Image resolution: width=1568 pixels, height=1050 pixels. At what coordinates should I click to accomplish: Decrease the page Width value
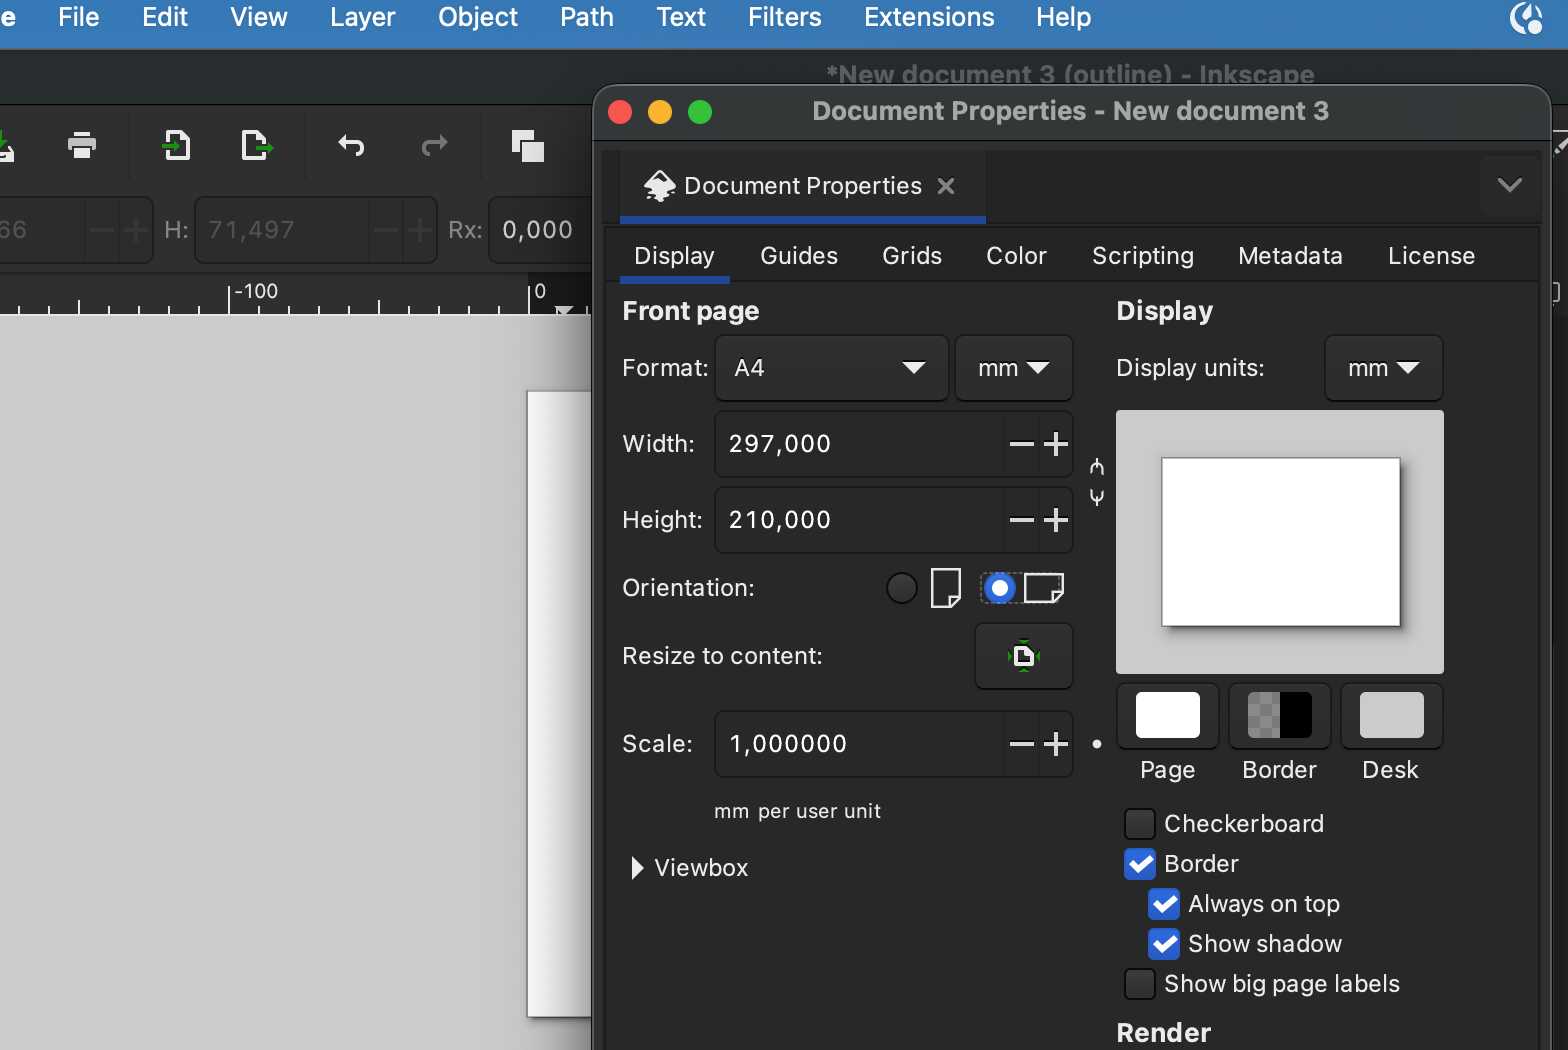pyautogui.click(x=1021, y=444)
